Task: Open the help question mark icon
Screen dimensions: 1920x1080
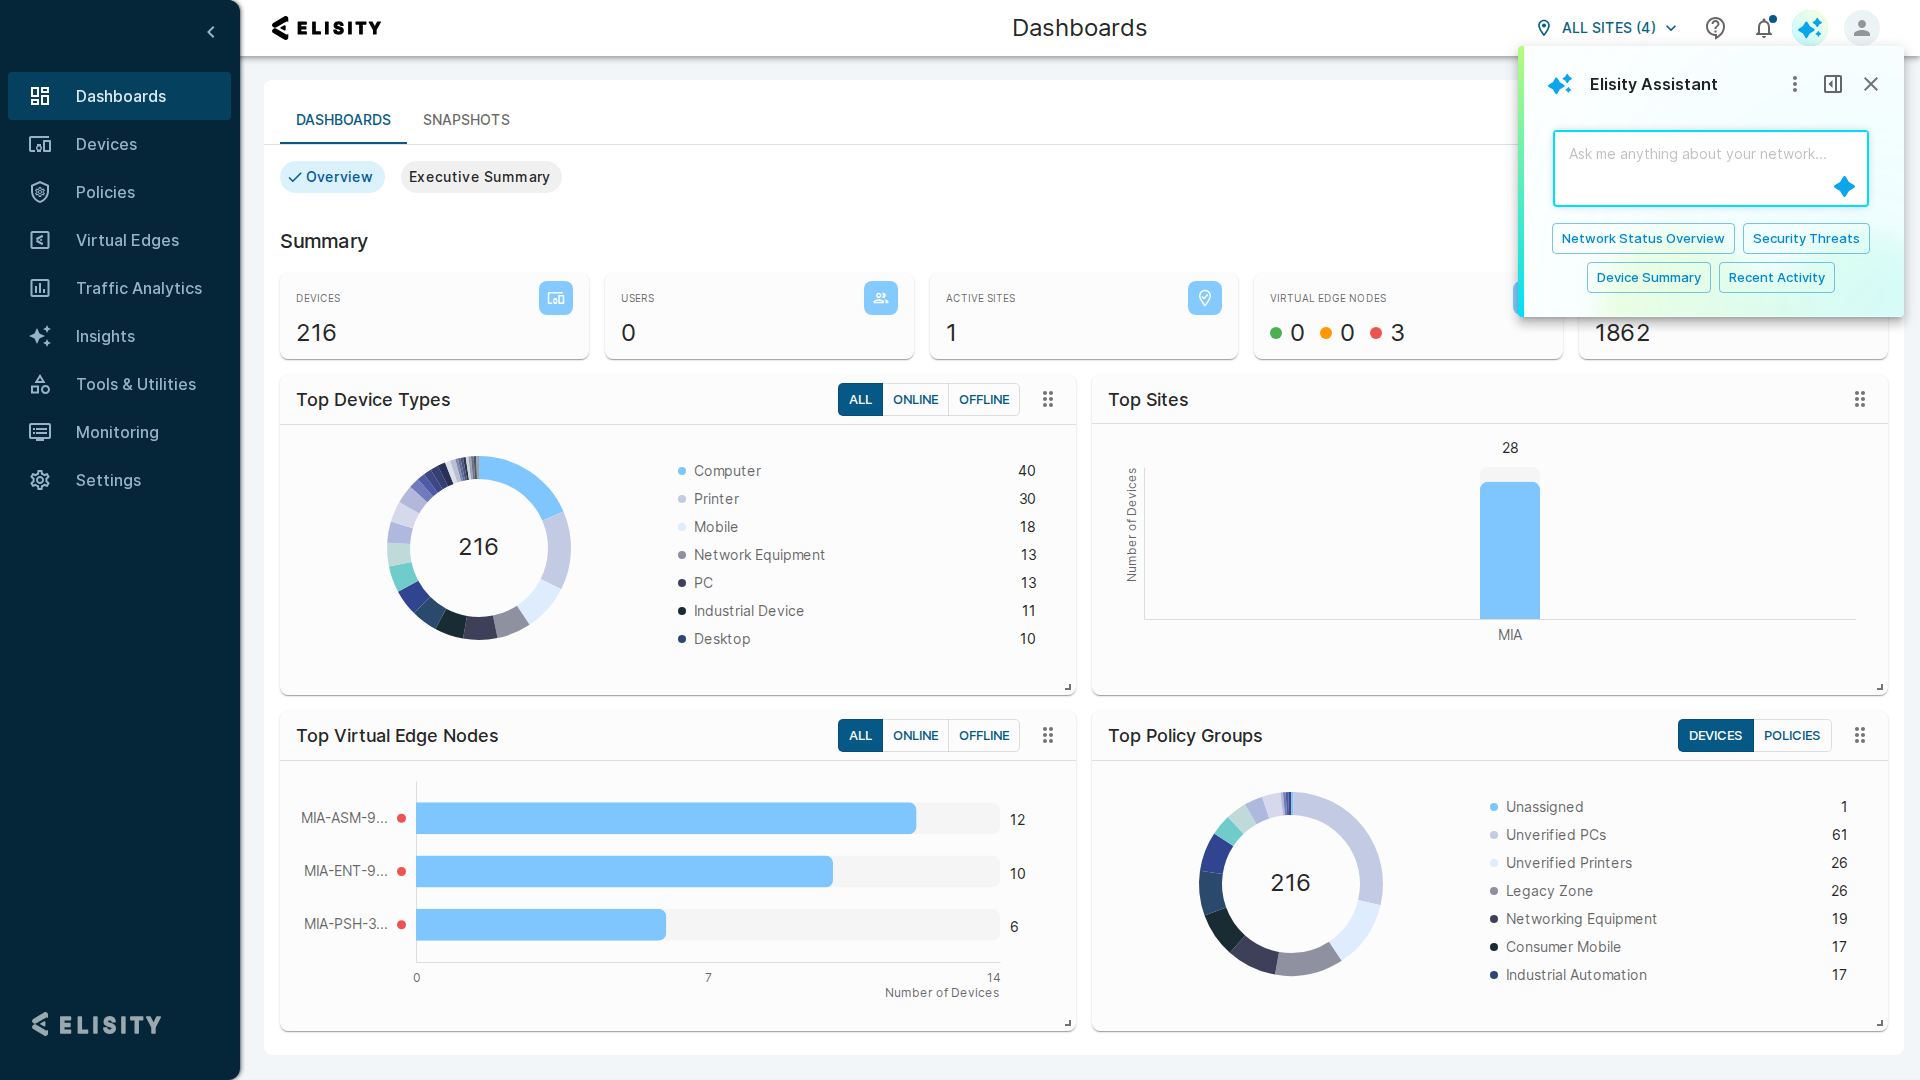Action: pyautogui.click(x=1715, y=28)
